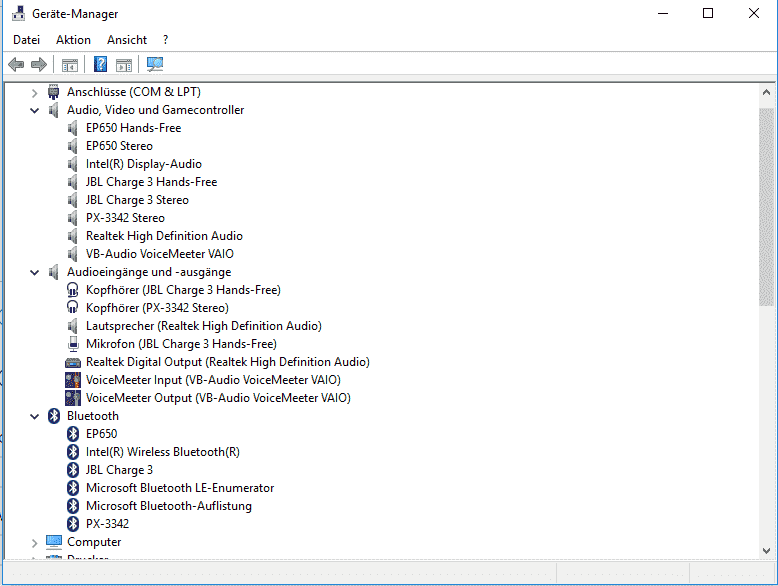Select JBL Charge 3 Hands-Free audio device

tap(151, 182)
